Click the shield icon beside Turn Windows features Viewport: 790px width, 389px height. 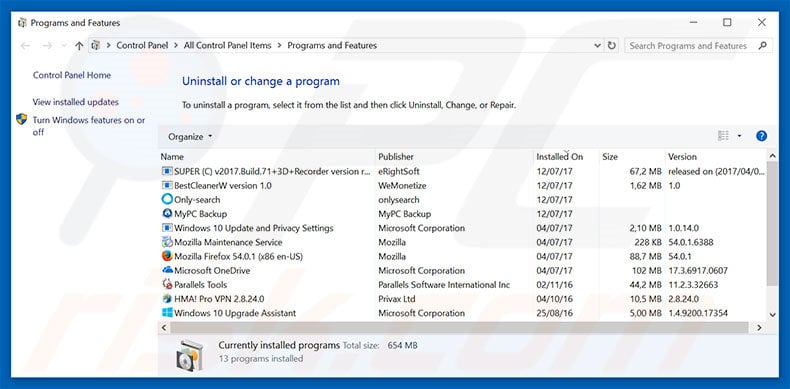(22, 119)
